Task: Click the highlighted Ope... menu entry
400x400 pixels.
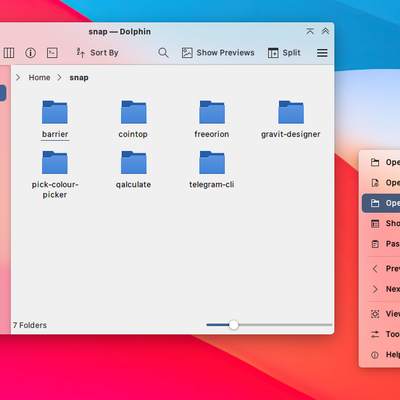Action: tap(381, 203)
